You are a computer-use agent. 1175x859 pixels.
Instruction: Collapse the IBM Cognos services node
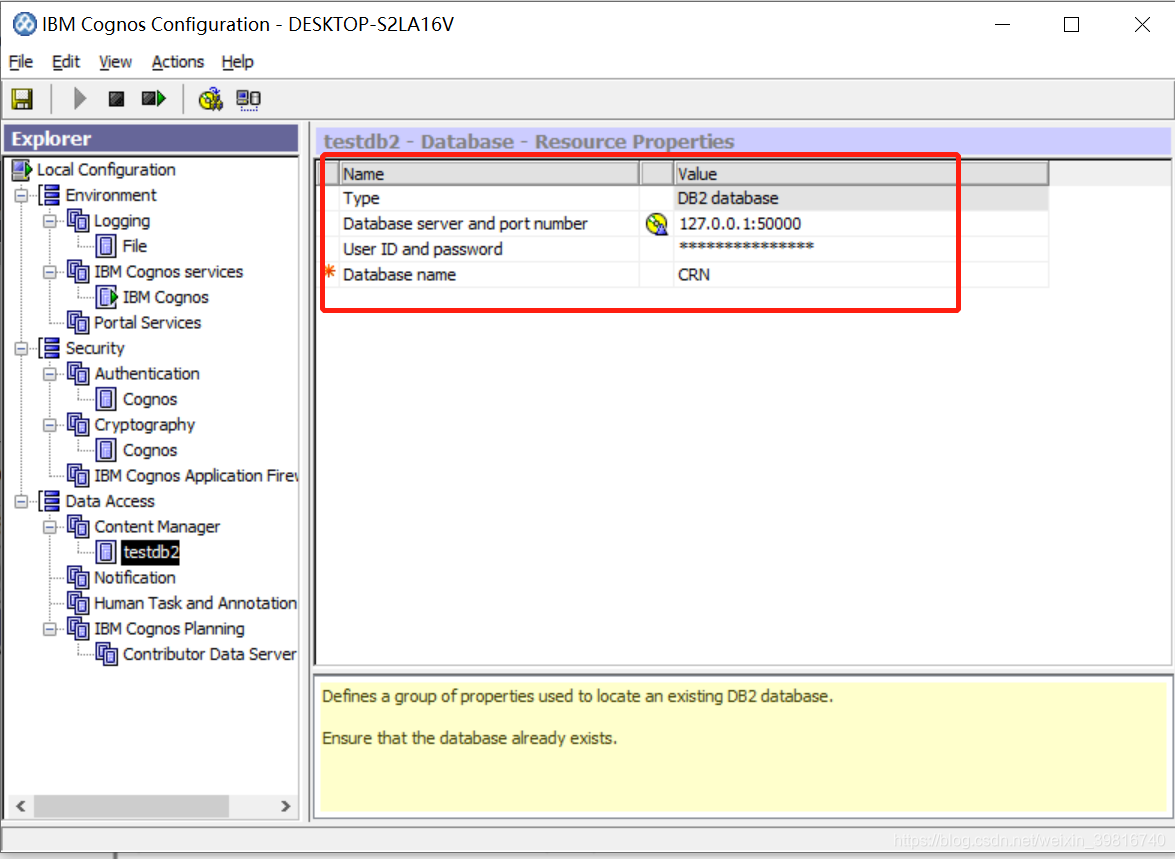point(49,273)
